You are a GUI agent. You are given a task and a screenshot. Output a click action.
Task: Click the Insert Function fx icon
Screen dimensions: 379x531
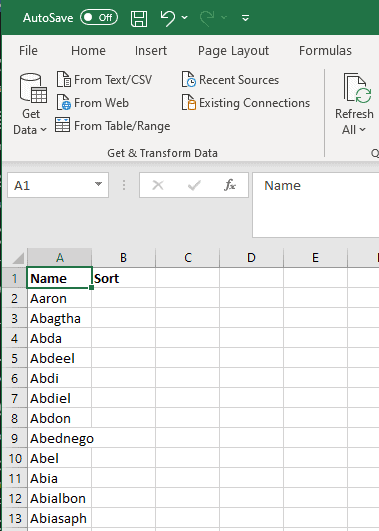click(x=230, y=185)
